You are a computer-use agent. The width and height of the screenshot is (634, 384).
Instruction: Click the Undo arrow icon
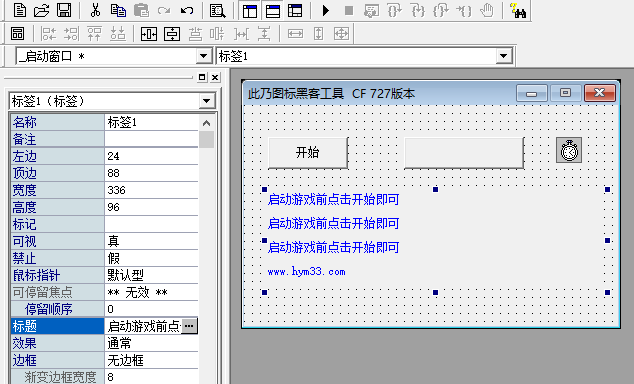pyautogui.click(x=186, y=10)
